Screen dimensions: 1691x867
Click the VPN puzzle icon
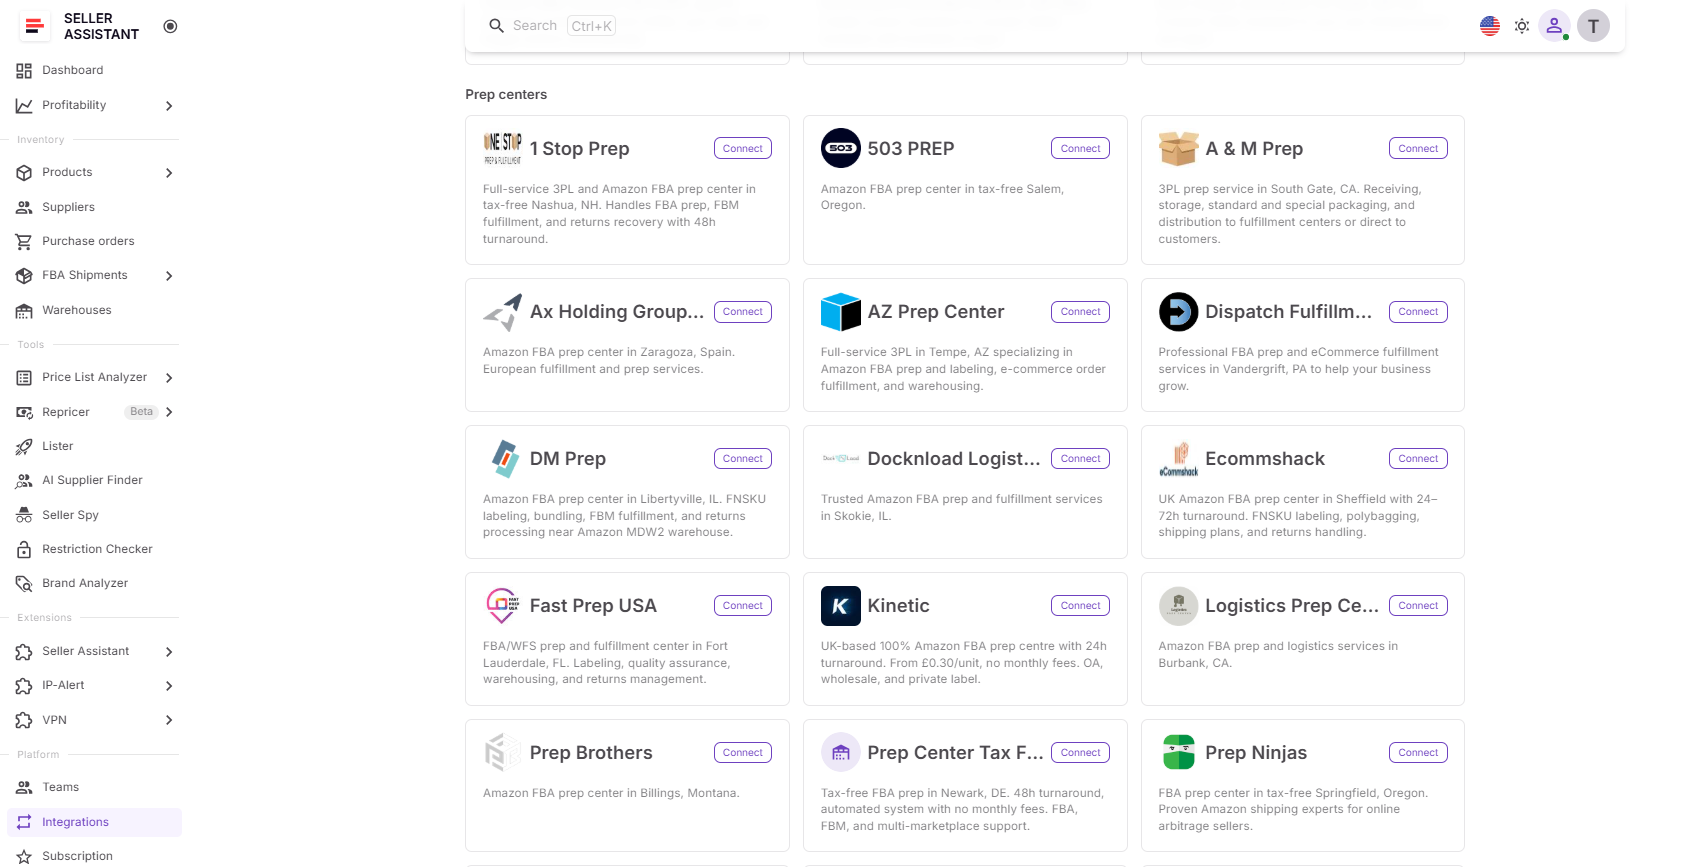point(24,721)
